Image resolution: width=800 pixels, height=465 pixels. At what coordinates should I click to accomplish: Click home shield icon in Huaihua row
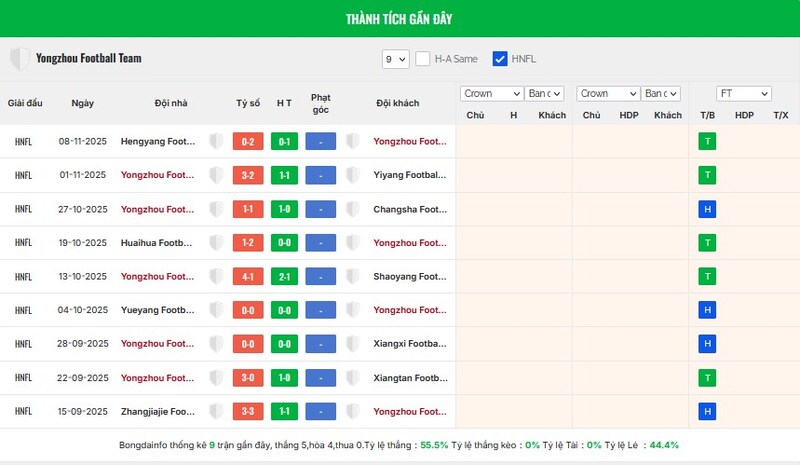point(216,243)
